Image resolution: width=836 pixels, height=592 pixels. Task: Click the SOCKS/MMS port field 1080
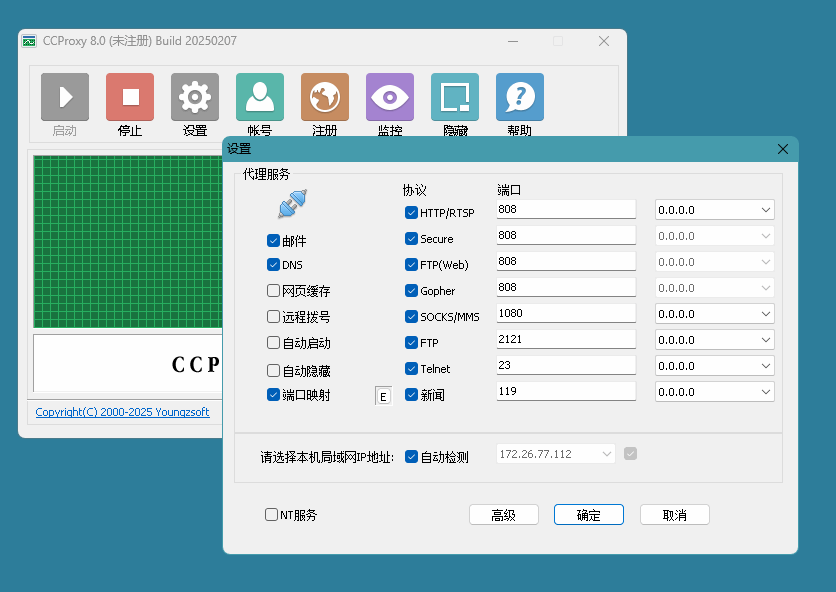pos(566,313)
